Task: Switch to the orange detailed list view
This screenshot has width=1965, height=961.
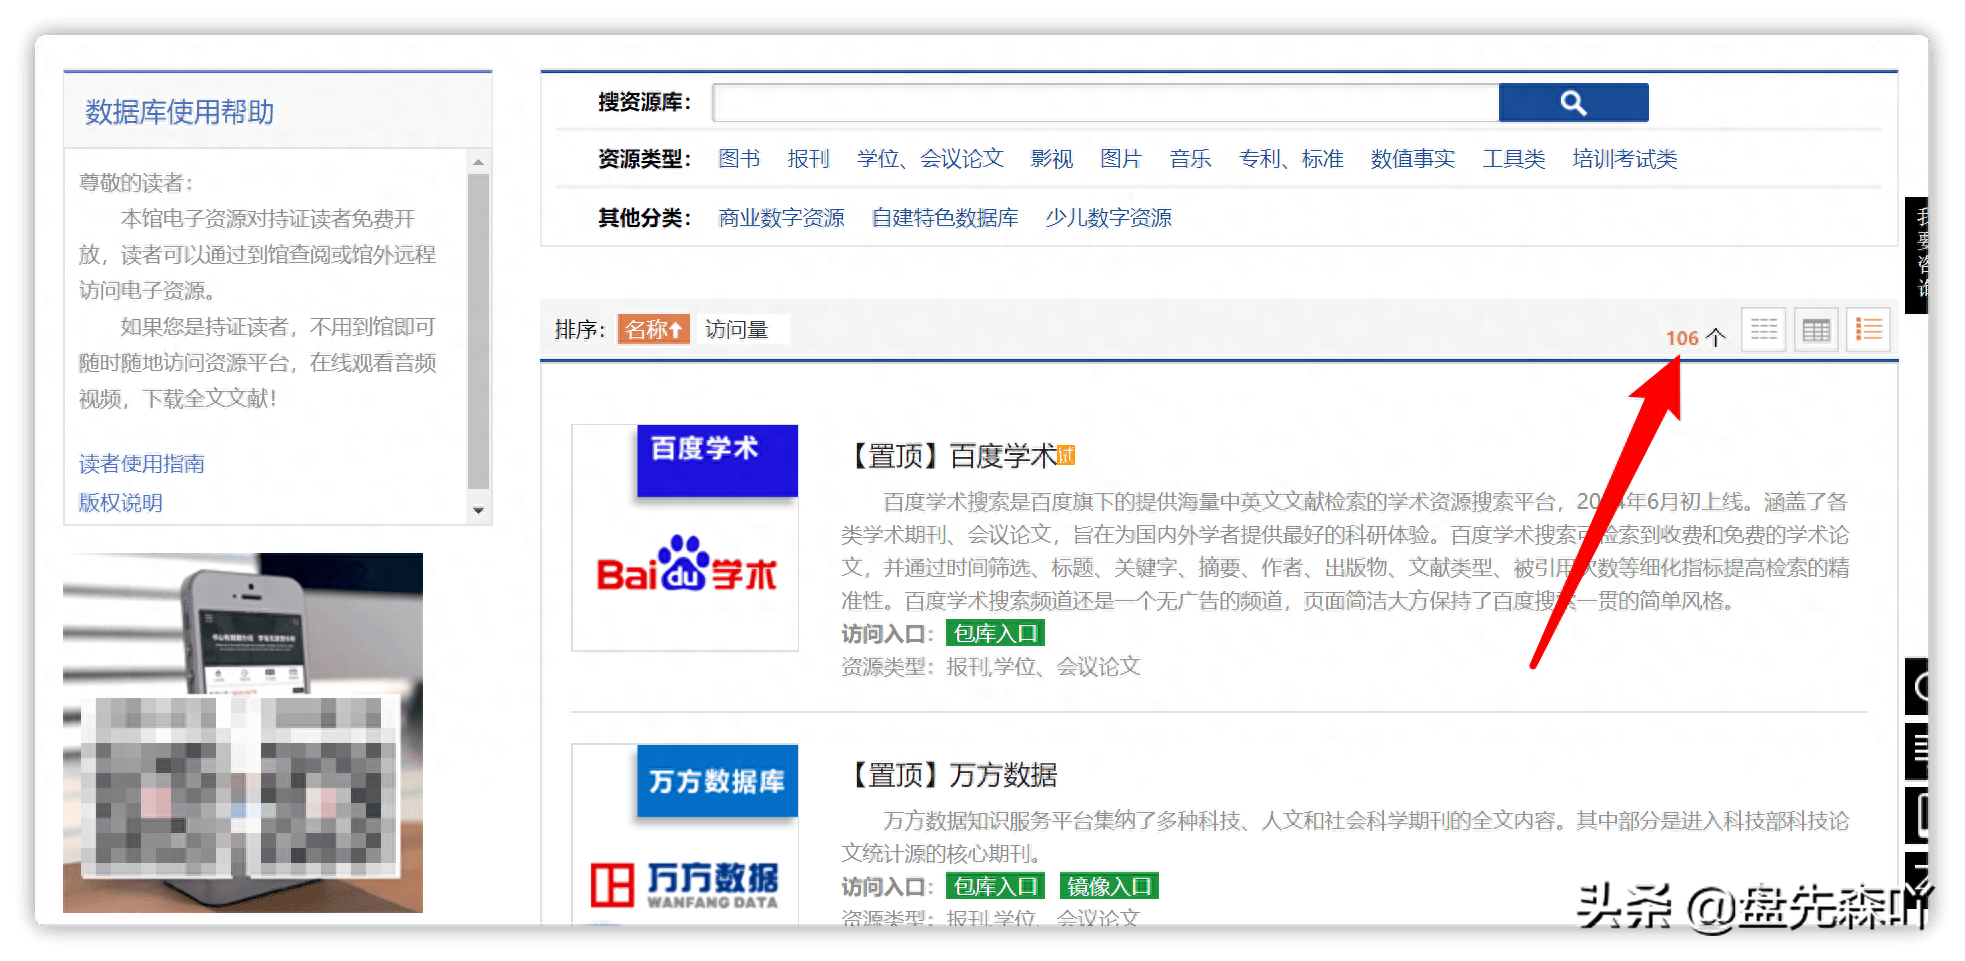Action: click(x=1869, y=329)
